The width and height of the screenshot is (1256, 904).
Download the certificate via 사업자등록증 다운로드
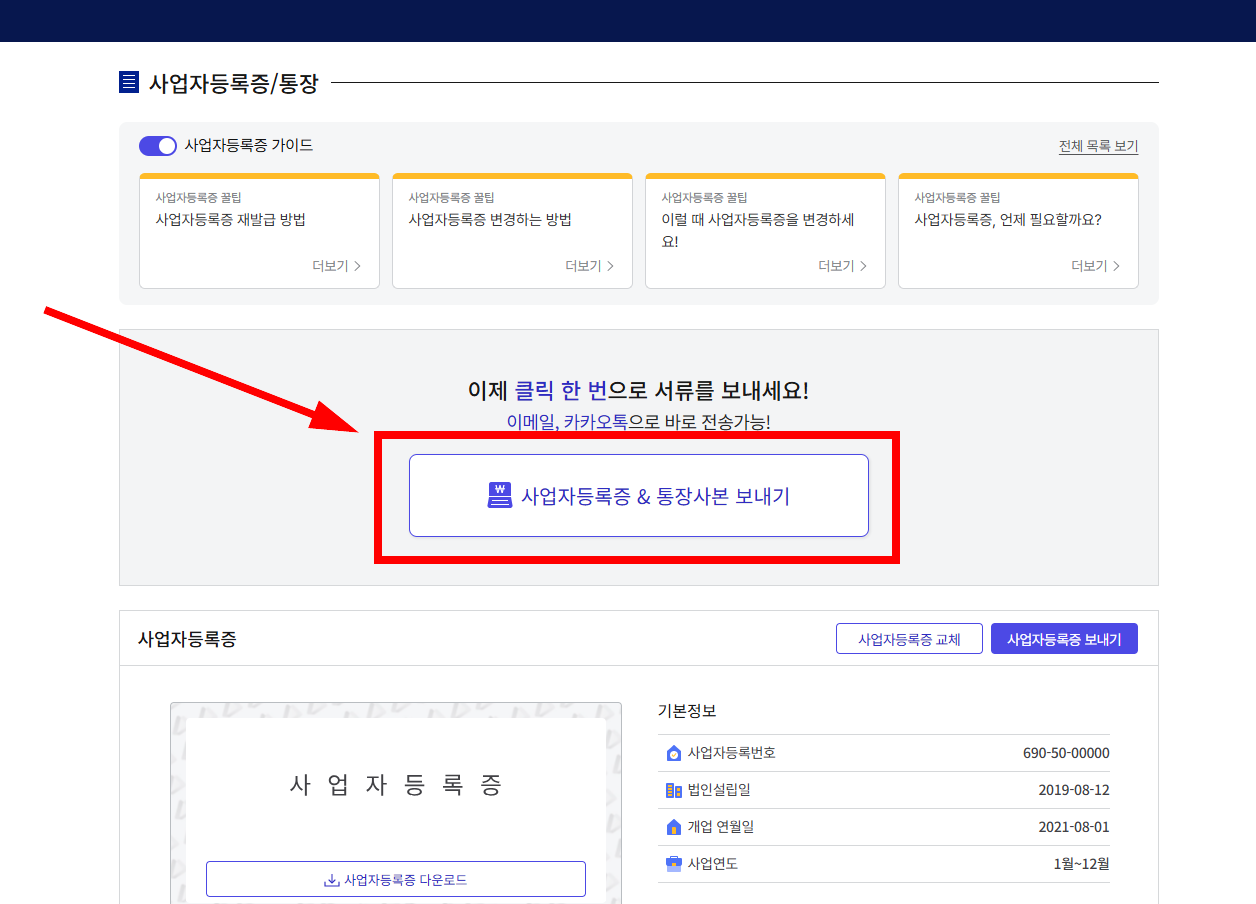(395, 878)
